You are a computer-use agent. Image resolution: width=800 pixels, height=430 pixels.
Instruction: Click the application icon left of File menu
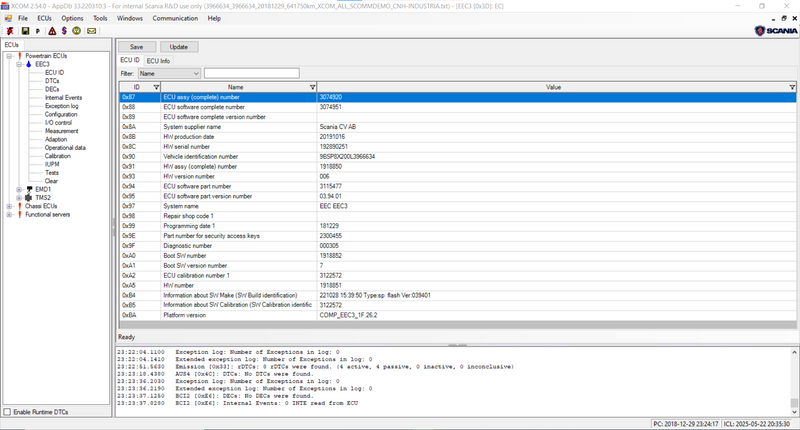tap(8, 18)
